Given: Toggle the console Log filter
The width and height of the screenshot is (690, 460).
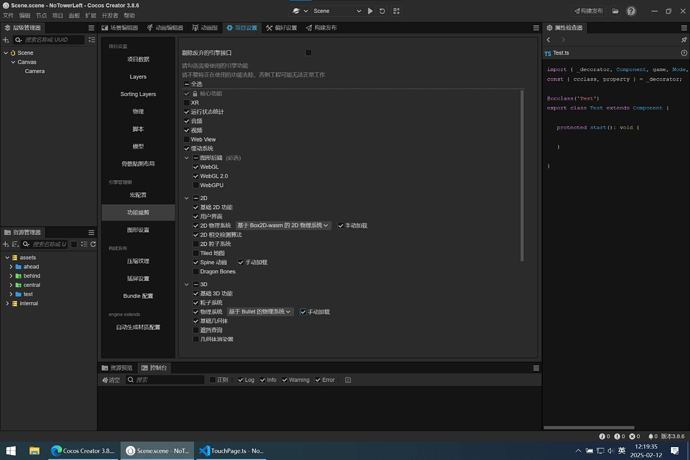Looking at the screenshot, I should [x=240, y=380].
